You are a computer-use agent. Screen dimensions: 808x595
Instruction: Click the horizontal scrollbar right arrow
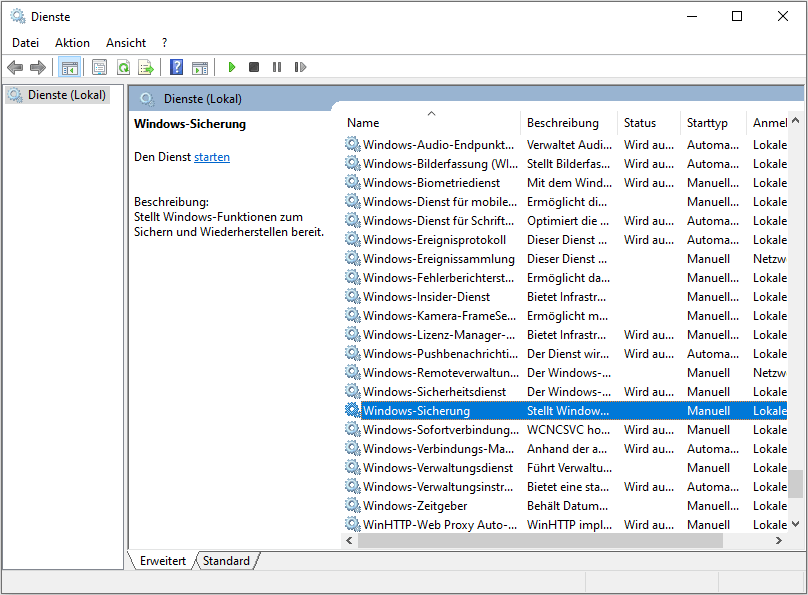[781, 540]
